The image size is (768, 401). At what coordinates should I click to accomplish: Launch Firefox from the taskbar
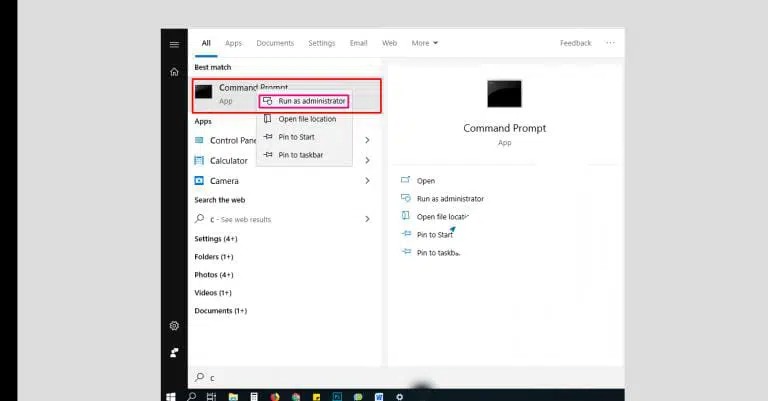pos(275,397)
